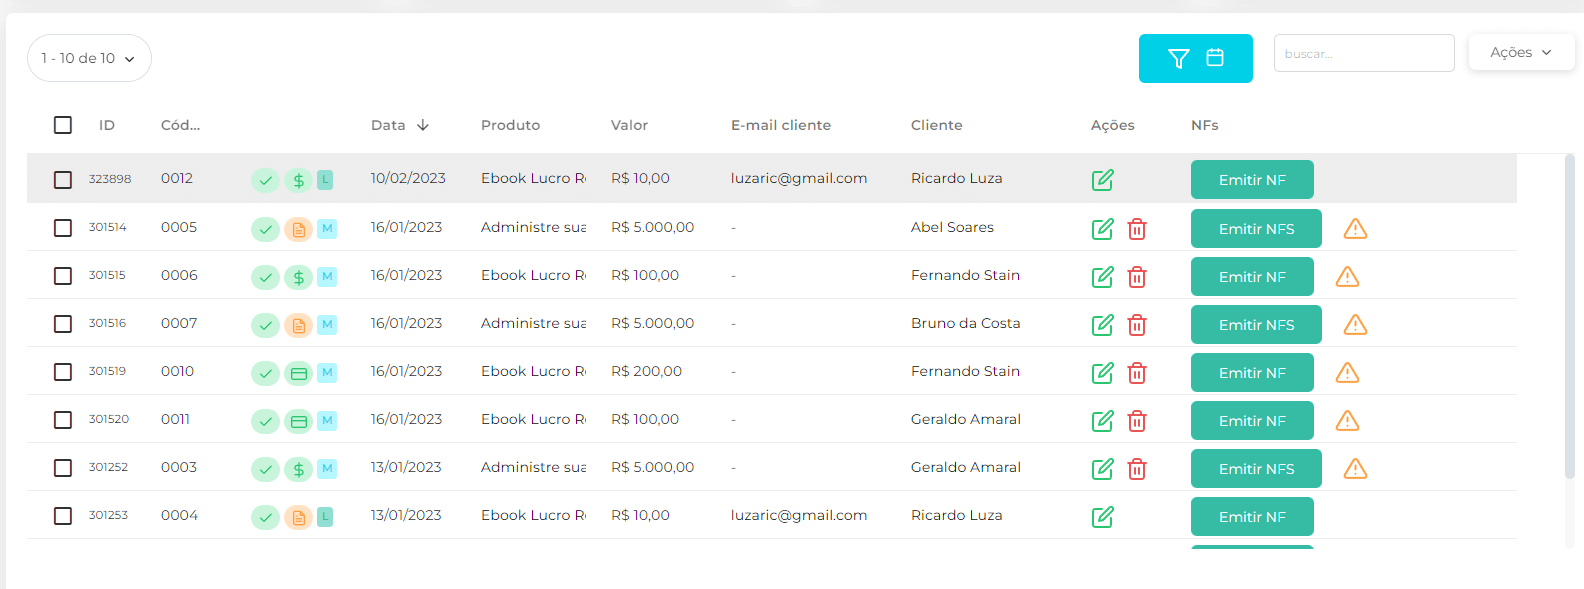Click the ID column header
The width and height of the screenshot is (1584, 589).
point(107,125)
